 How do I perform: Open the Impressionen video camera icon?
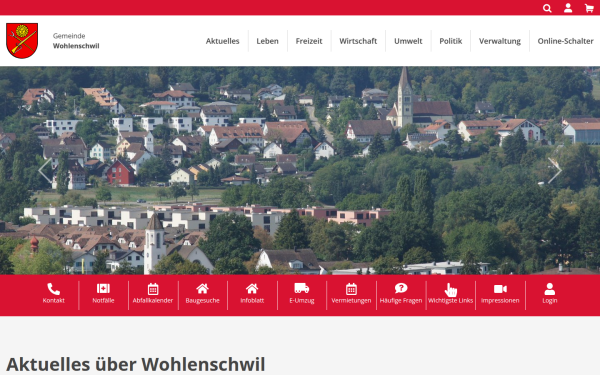tap(500, 289)
